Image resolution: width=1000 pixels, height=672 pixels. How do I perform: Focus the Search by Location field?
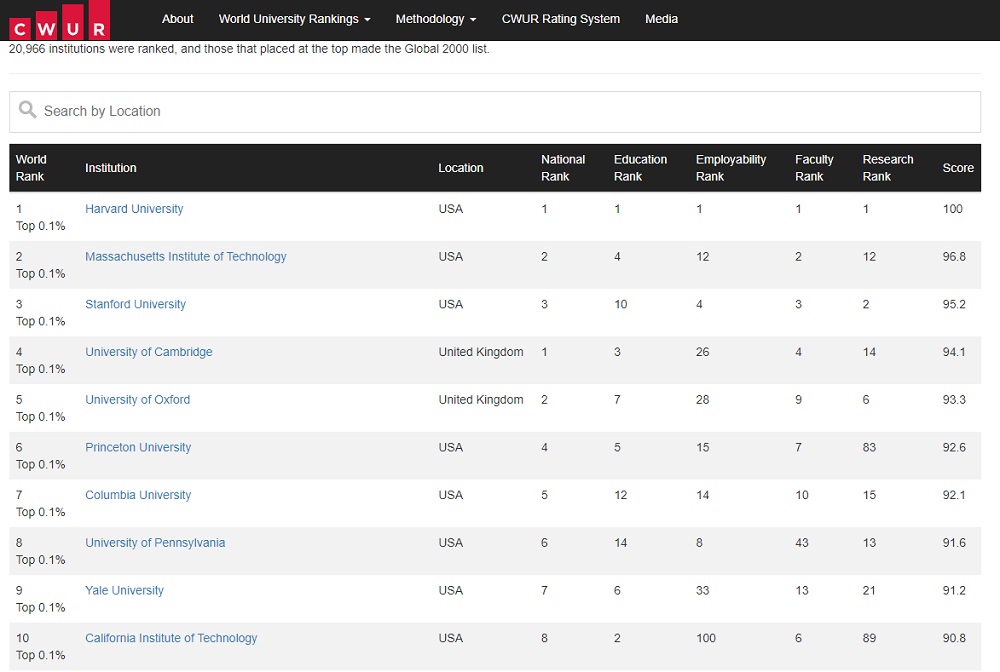point(500,111)
